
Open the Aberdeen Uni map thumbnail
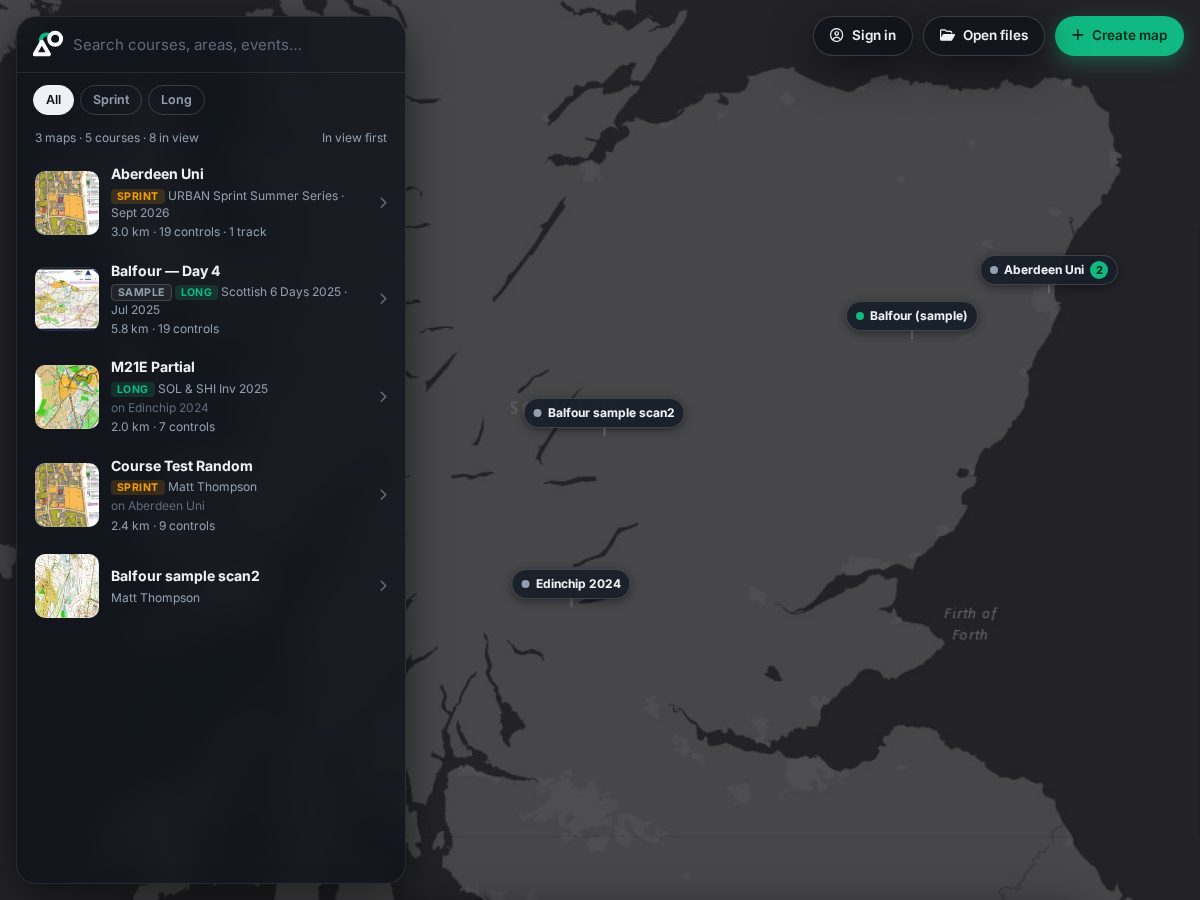coord(67,203)
